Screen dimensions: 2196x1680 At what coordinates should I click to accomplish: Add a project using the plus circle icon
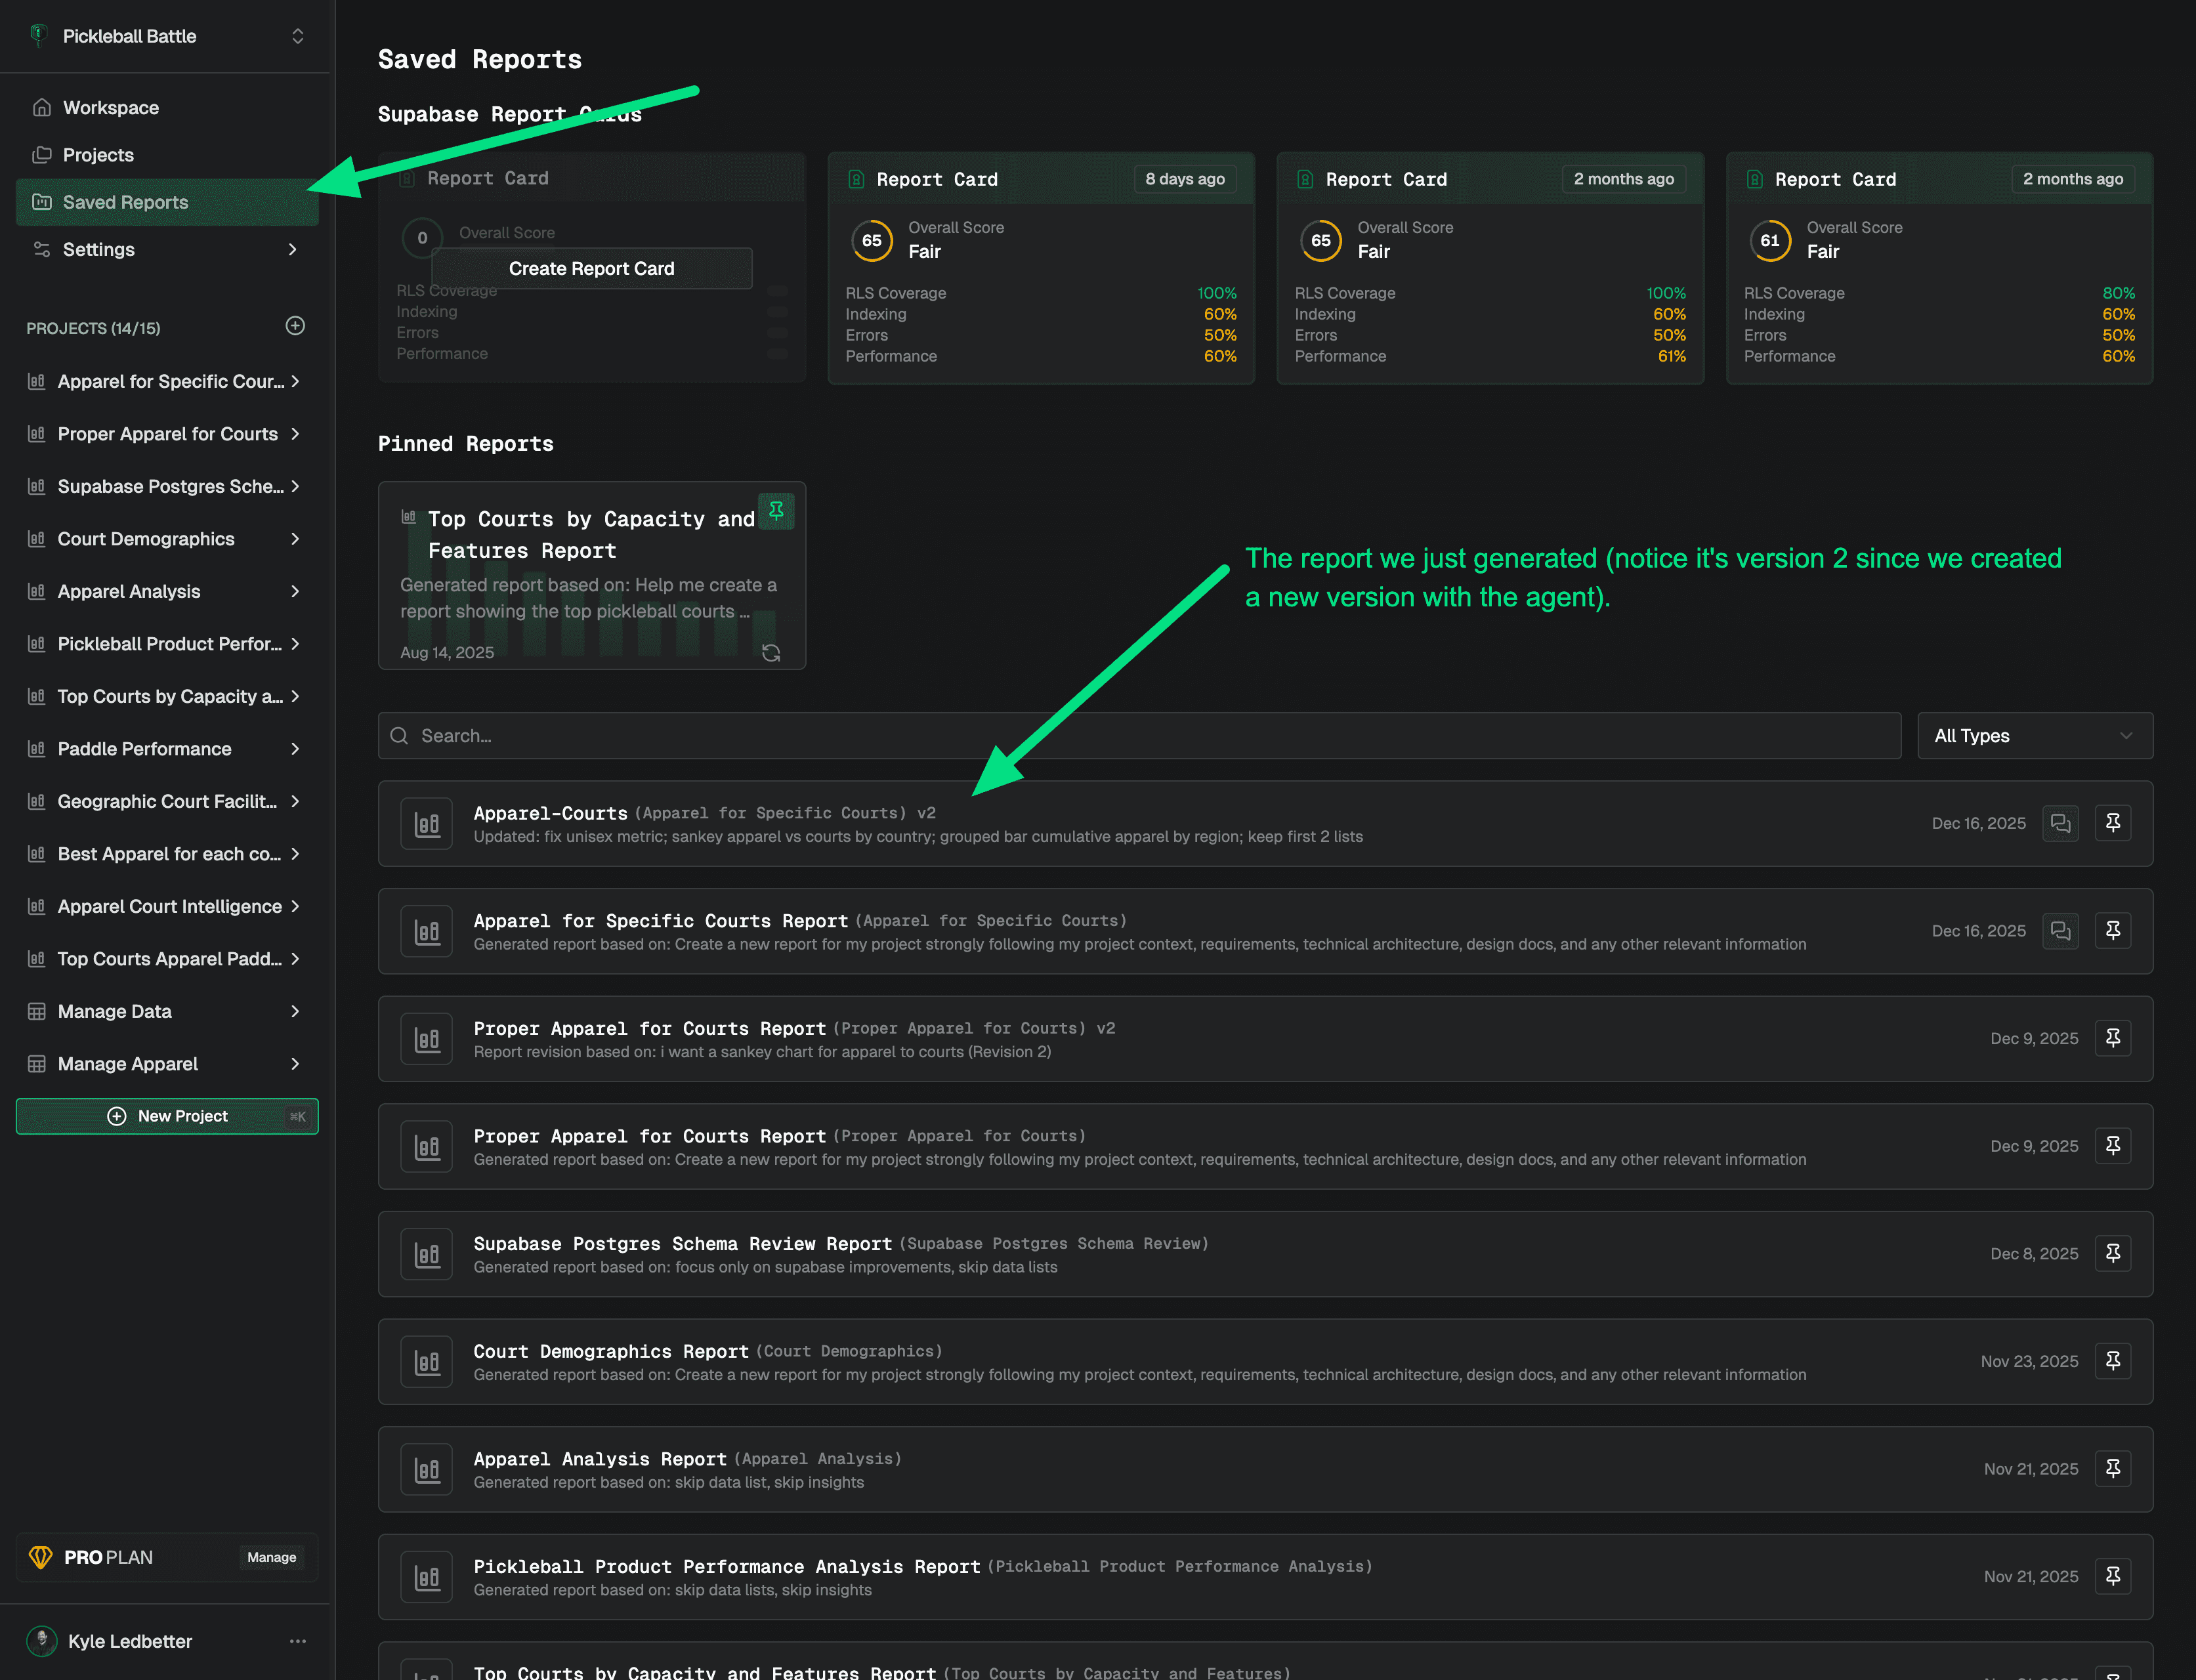295,326
